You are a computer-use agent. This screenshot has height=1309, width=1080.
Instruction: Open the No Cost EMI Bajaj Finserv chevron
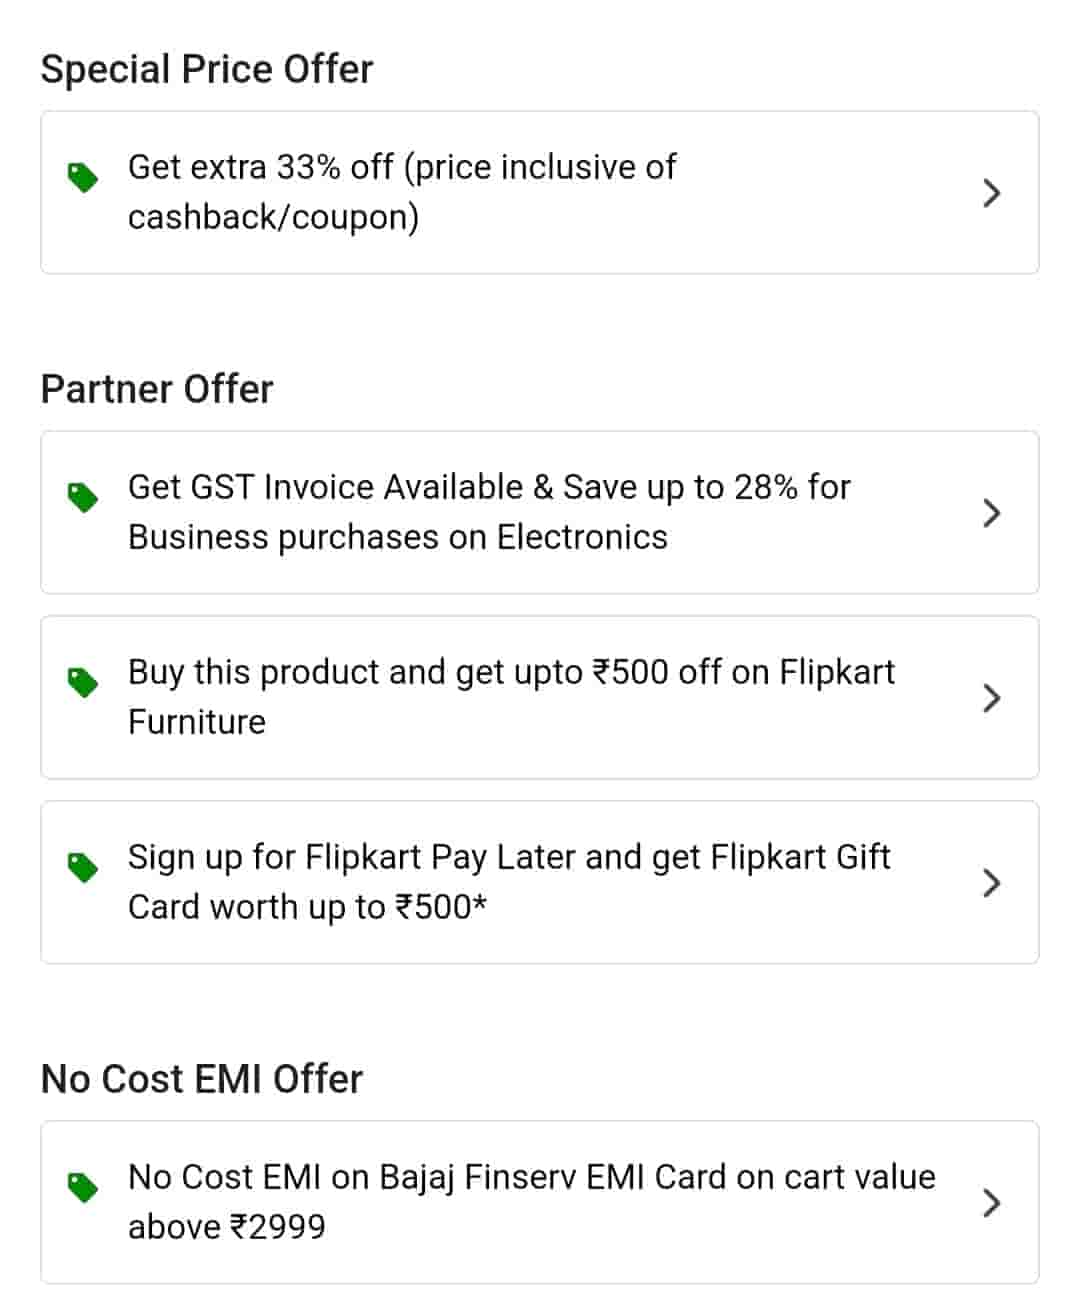(x=991, y=1203)
